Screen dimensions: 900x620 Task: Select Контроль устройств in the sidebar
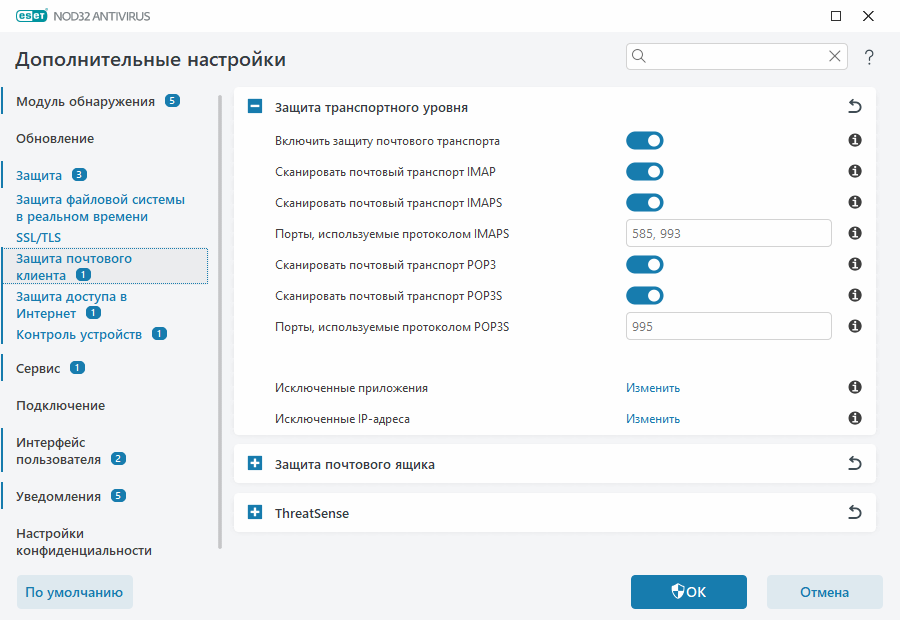pyautogui.click(x=76, y=333)
